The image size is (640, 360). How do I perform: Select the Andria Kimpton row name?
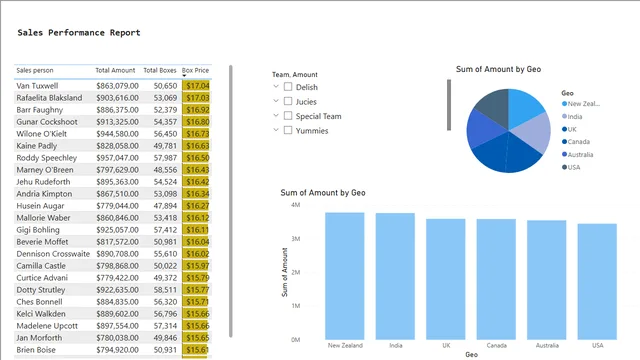point(44,194)
